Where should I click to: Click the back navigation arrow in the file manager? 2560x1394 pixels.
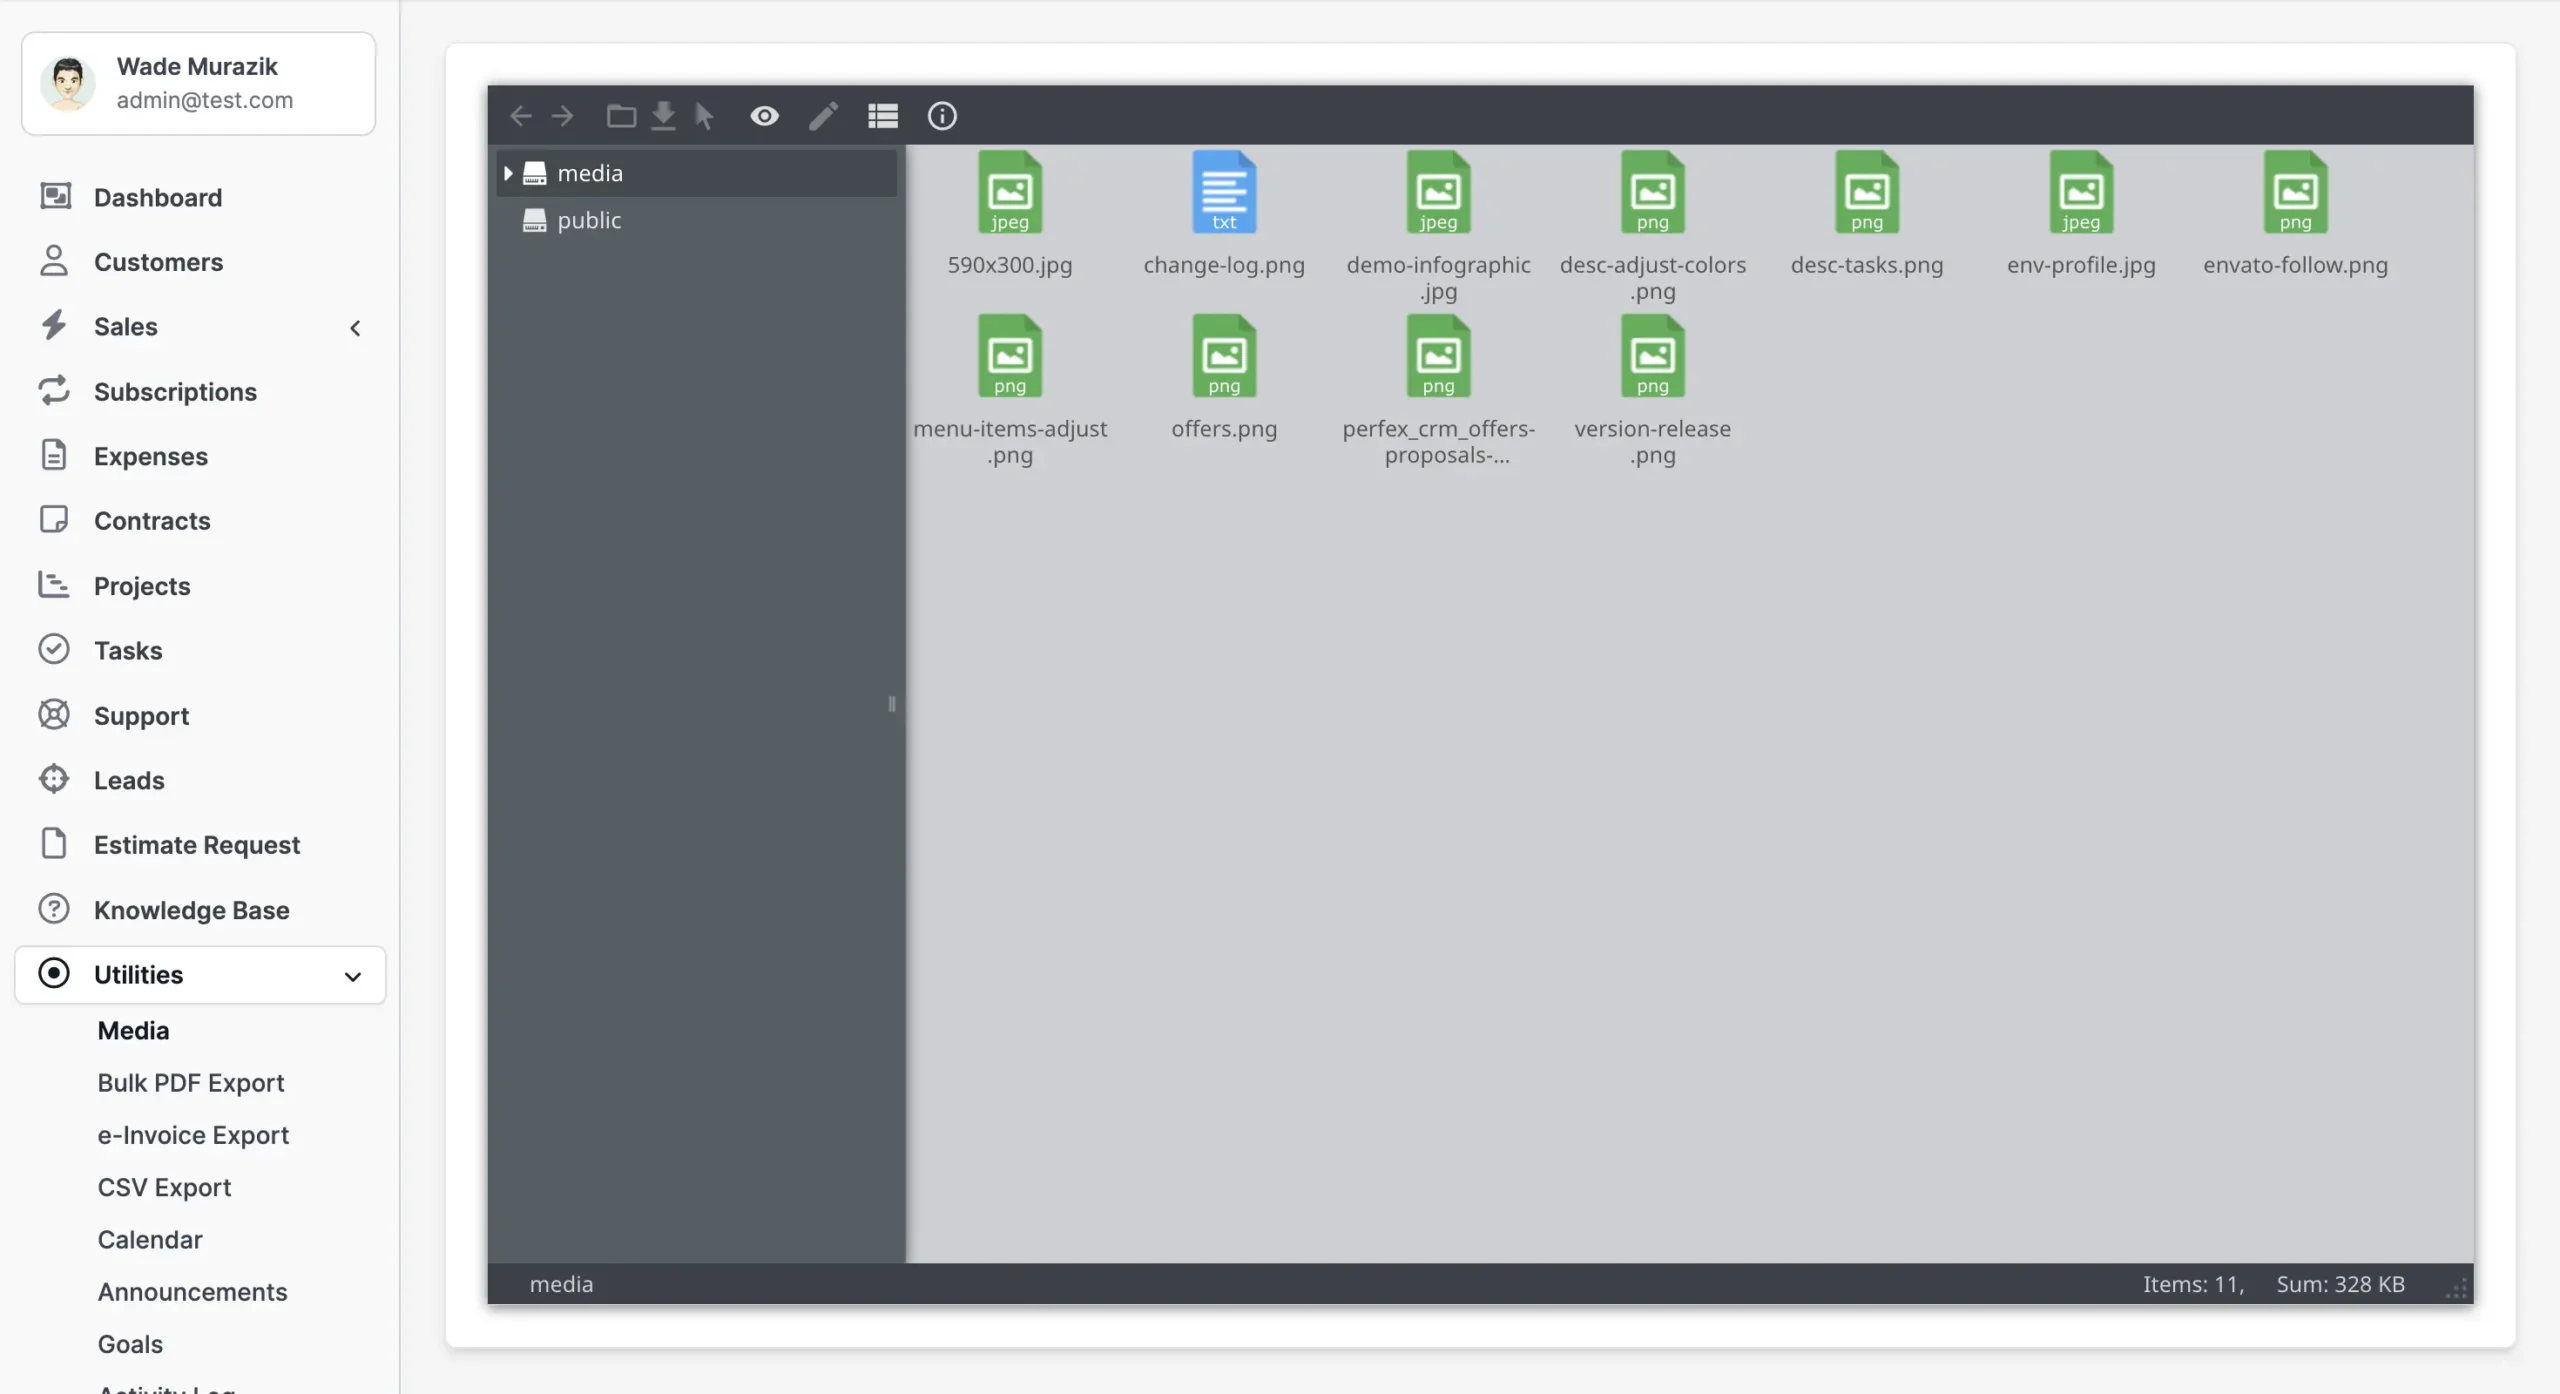(x=519, y=115)
